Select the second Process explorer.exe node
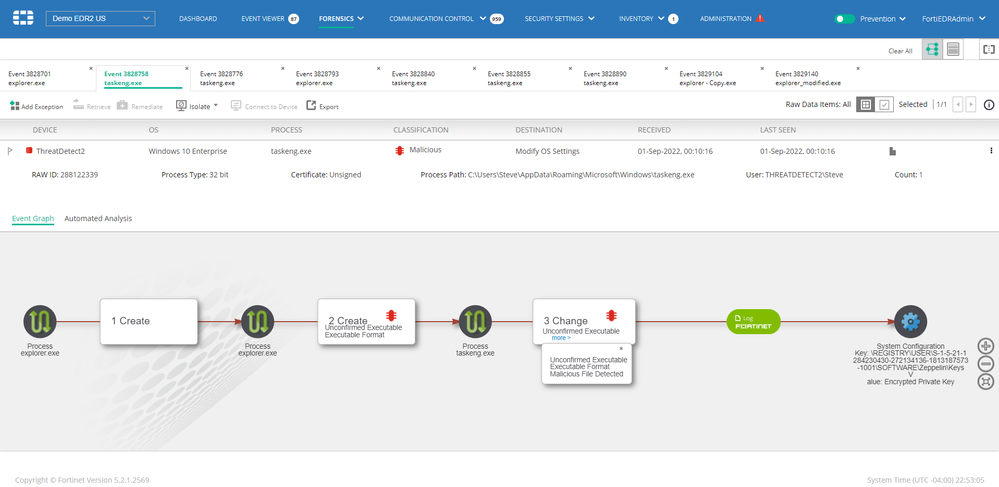999x487 pixels. (x=257, y=321)
